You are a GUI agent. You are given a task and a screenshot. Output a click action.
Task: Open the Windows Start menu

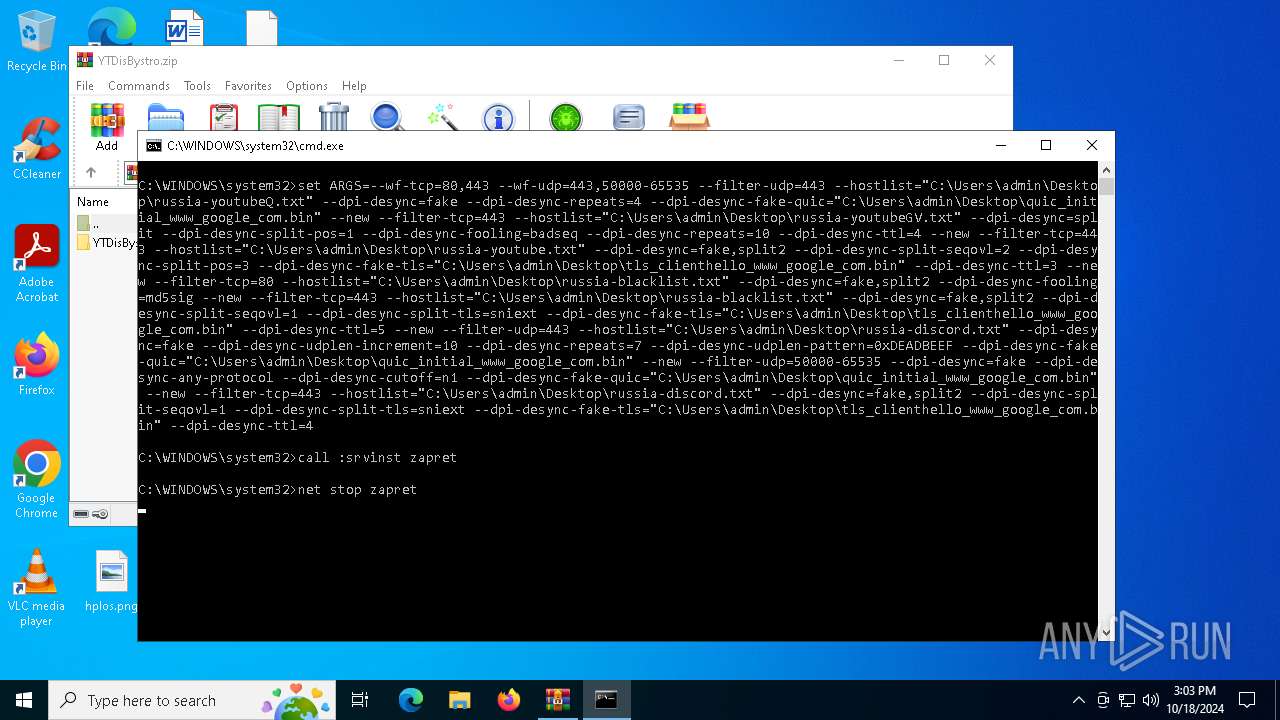click(24, 700)
